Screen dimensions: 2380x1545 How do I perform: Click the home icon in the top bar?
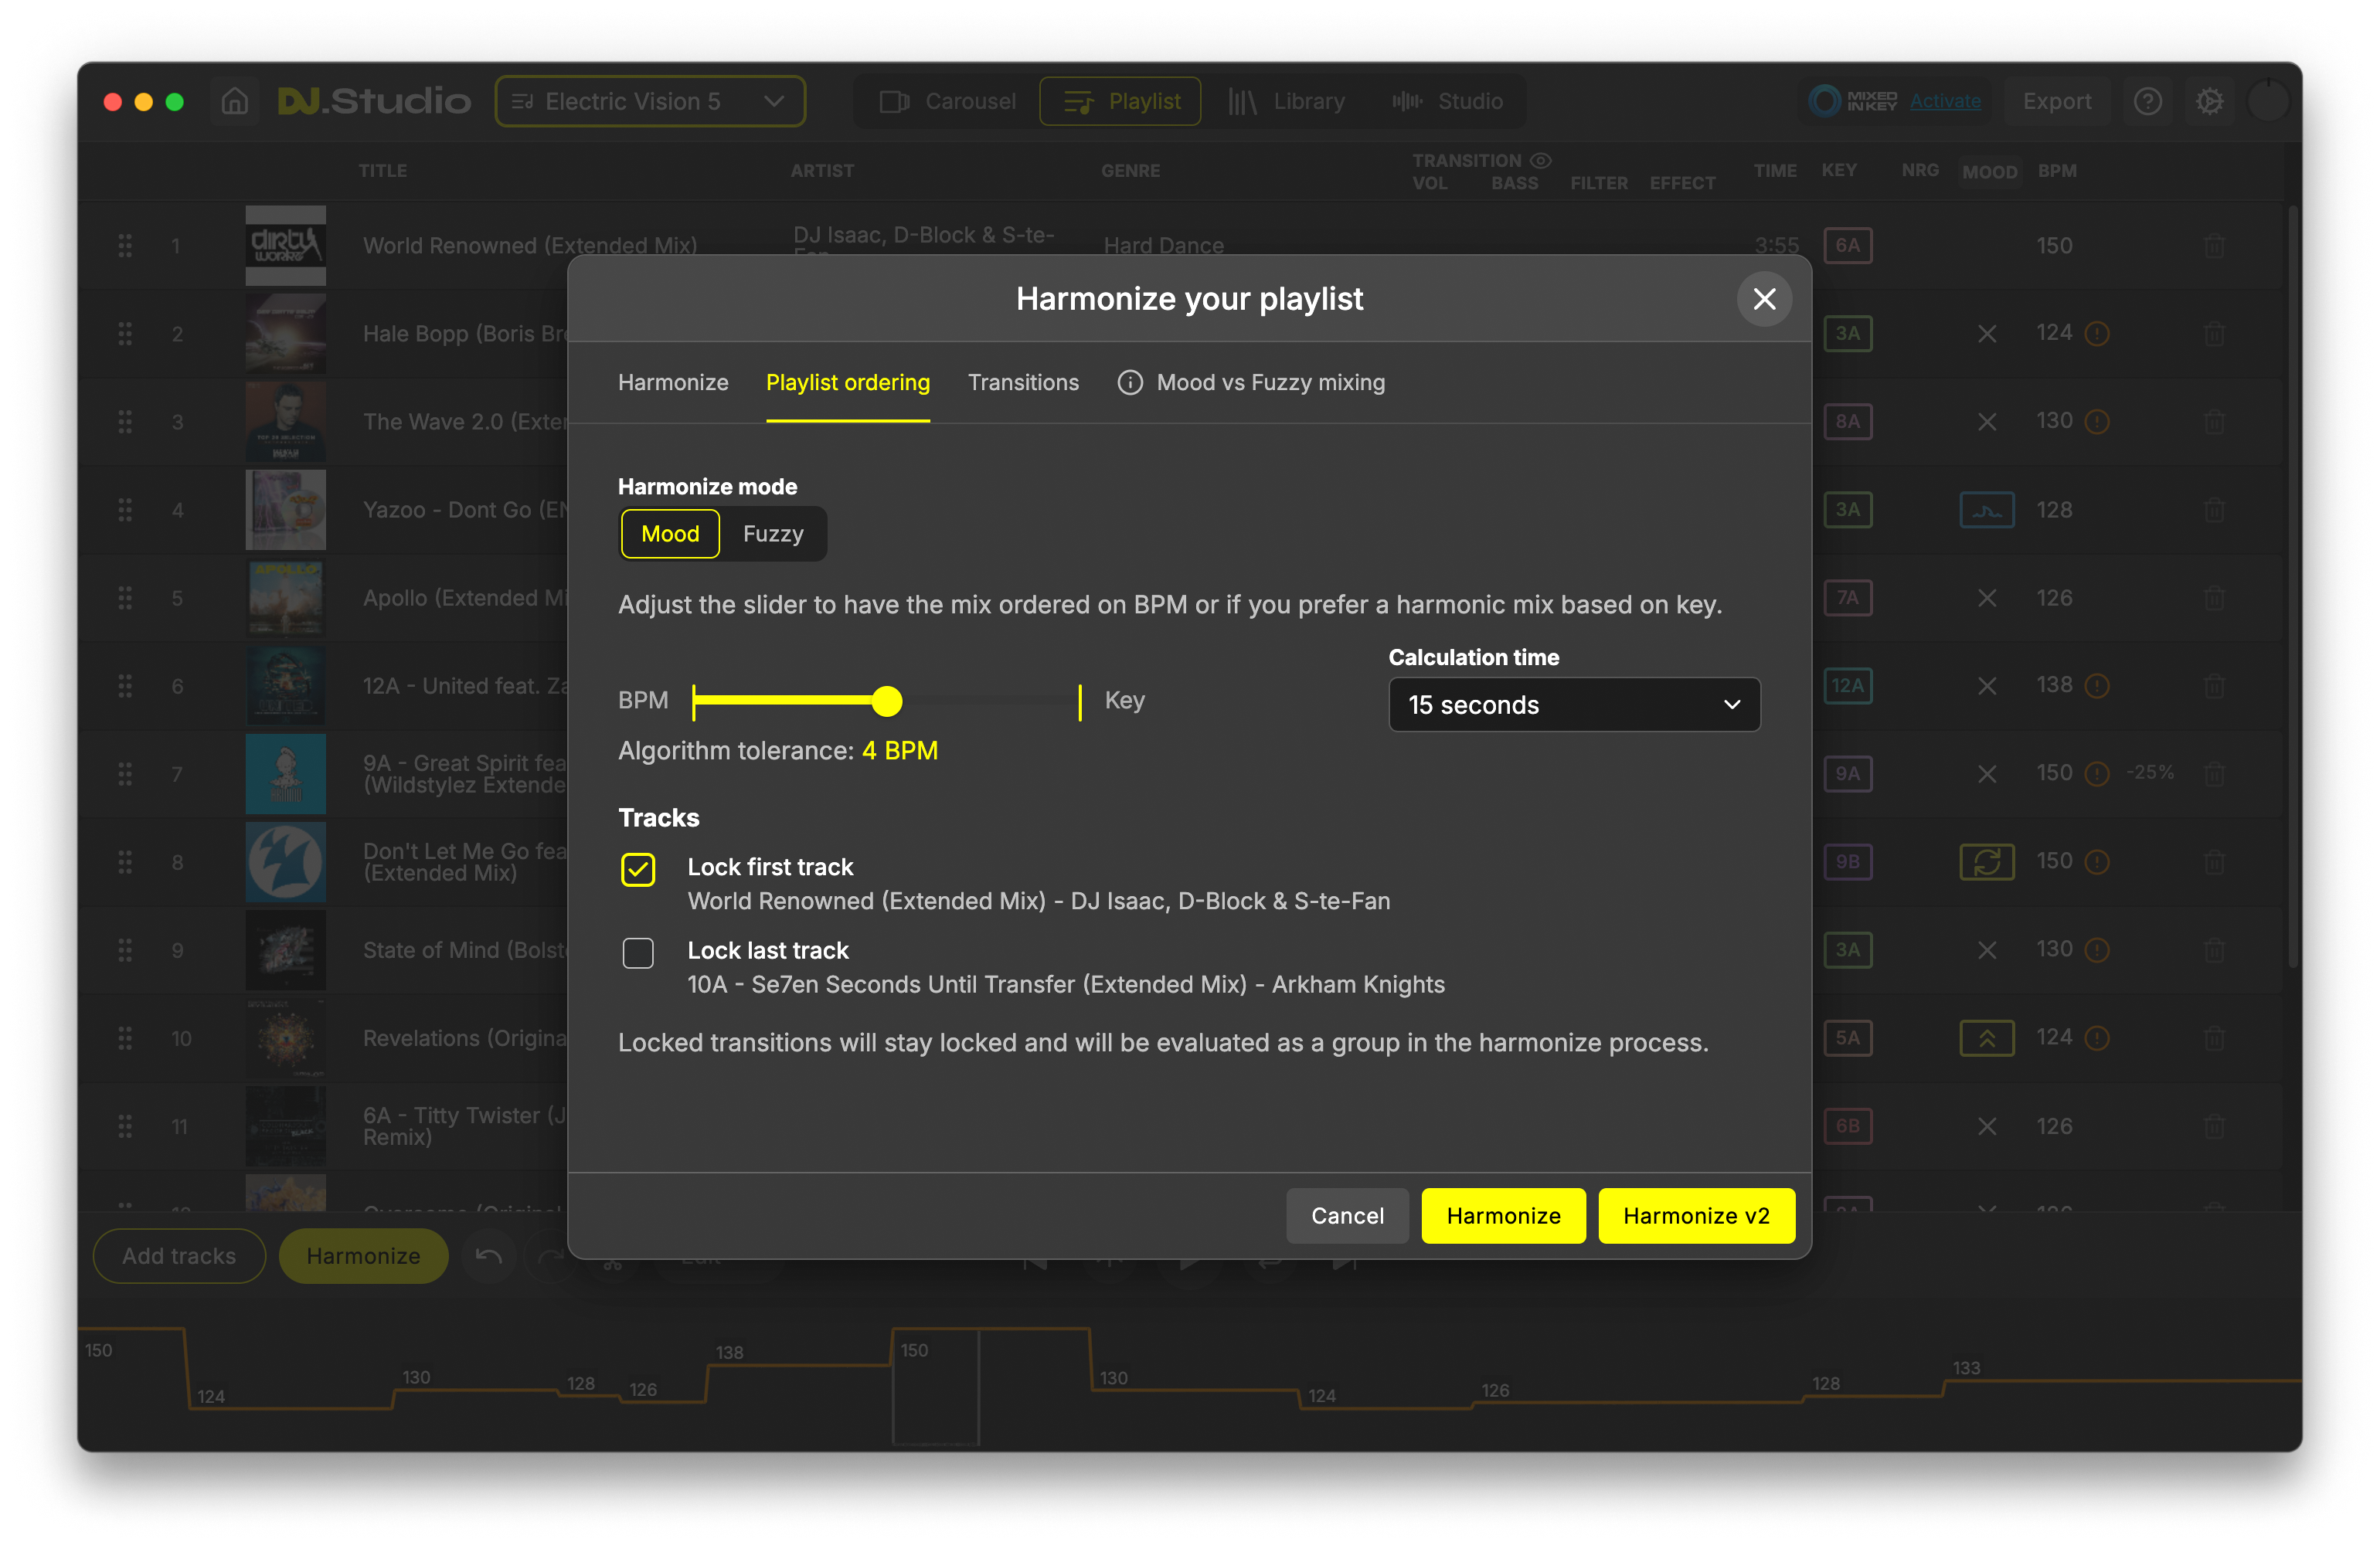(x=235, y=101)
